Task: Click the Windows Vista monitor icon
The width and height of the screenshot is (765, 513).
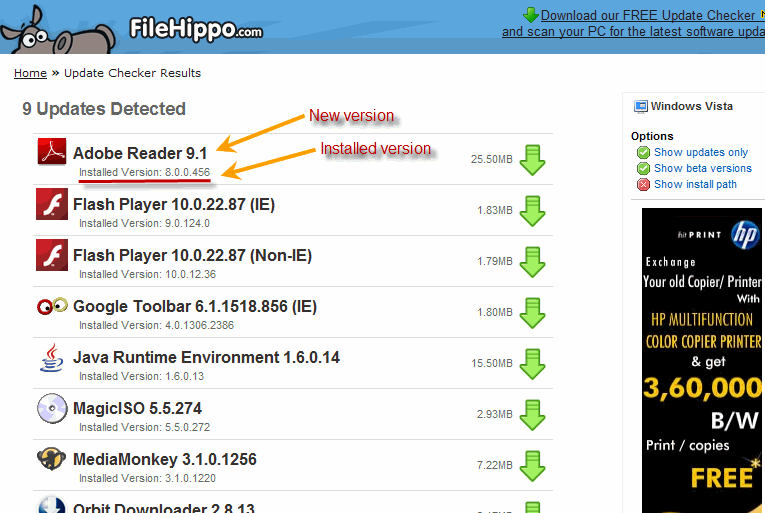Action: click(x=641, y=106)
